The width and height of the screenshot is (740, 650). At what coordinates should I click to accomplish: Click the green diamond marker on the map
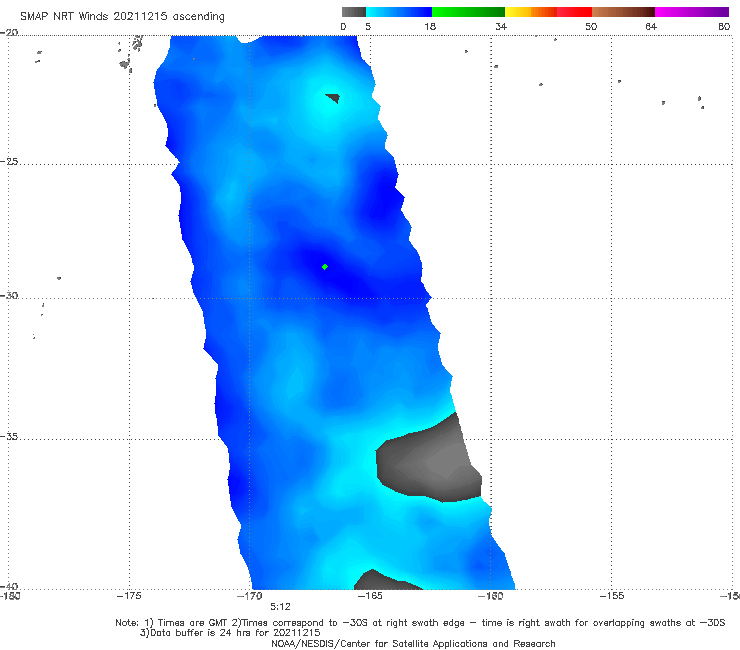tap(325, 267)
